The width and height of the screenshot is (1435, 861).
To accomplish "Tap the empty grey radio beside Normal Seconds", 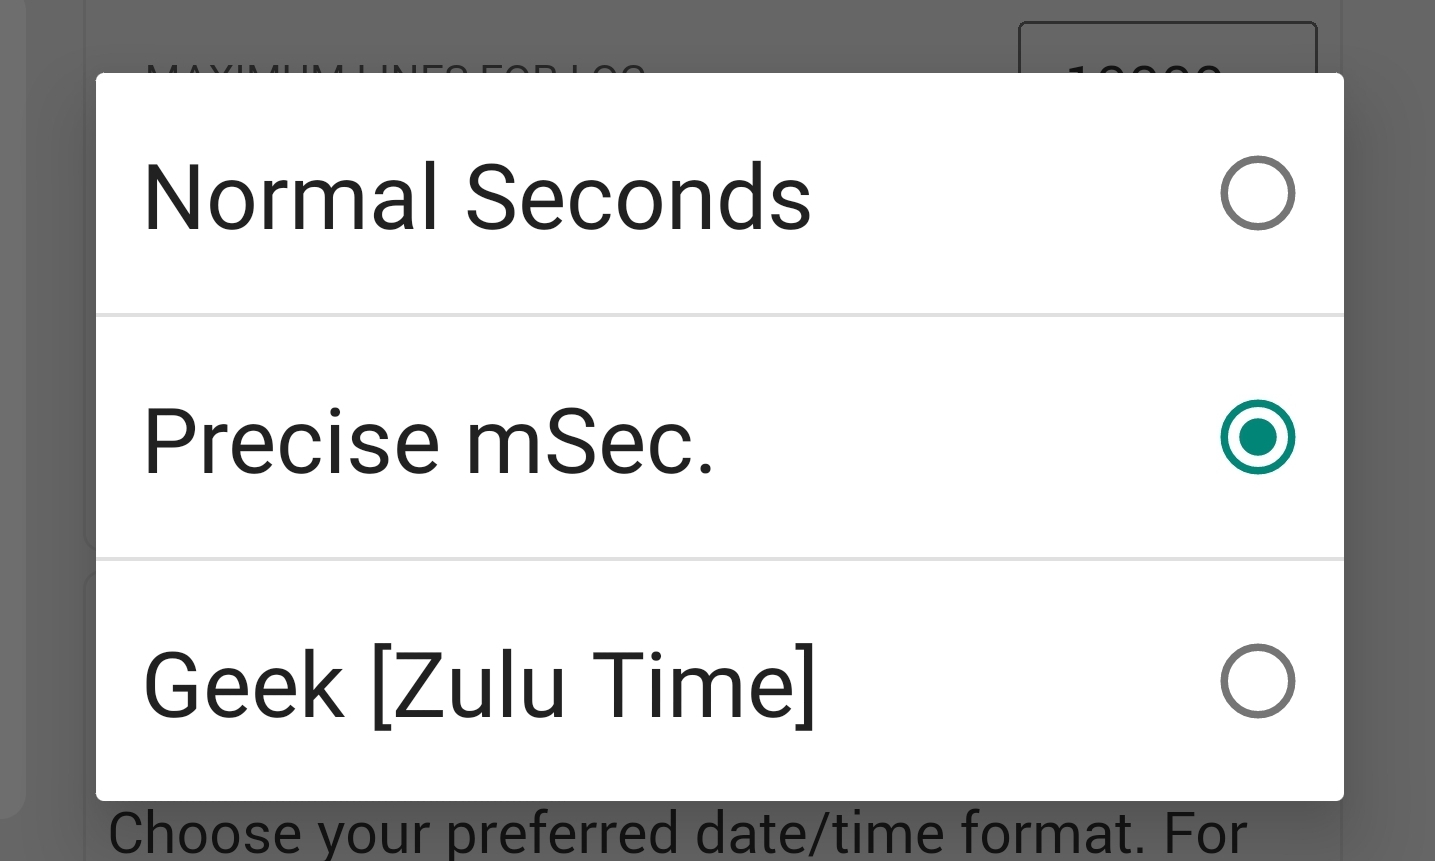I will (x=1257, y=193).
